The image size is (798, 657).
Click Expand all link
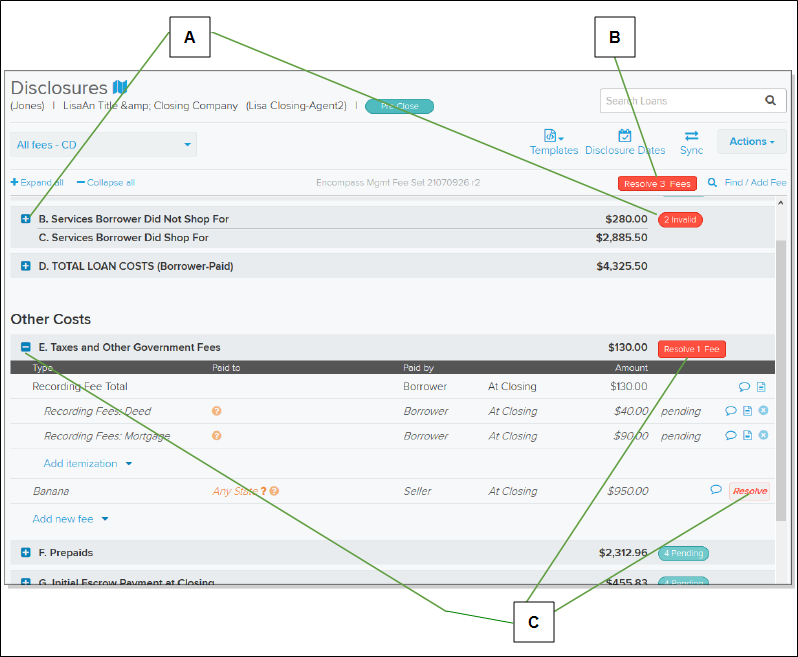click(37, 182)
